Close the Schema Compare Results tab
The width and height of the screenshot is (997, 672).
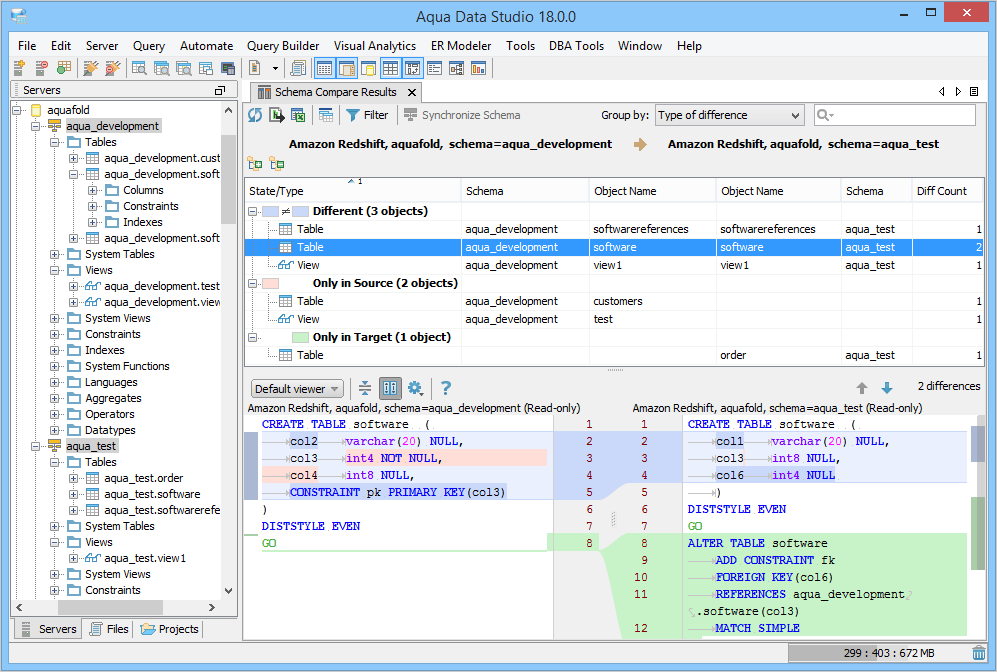(x=412, y=93)
